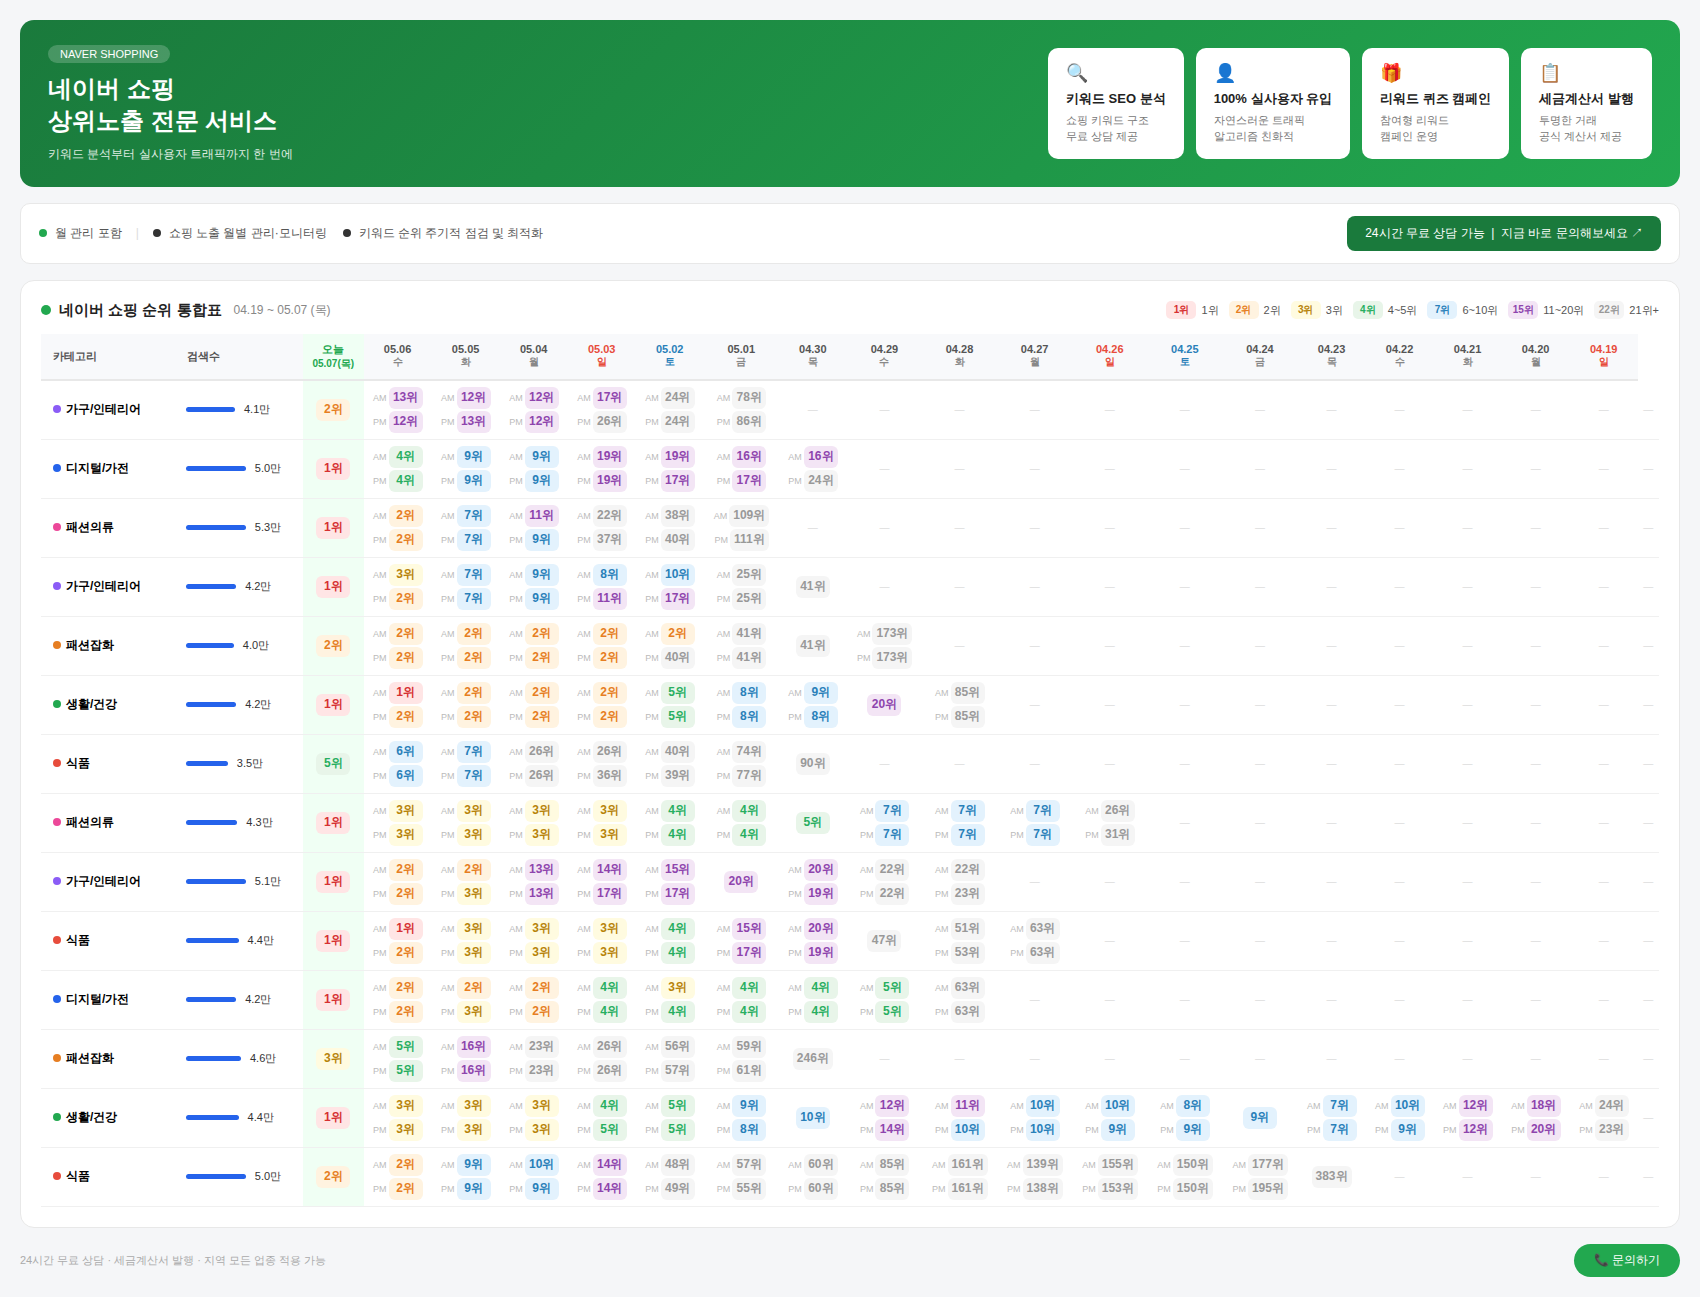Select the 오늘 05.07 column header
Image resolution: width=1700 pixels, height=1297 pixels.
[333, 356]
